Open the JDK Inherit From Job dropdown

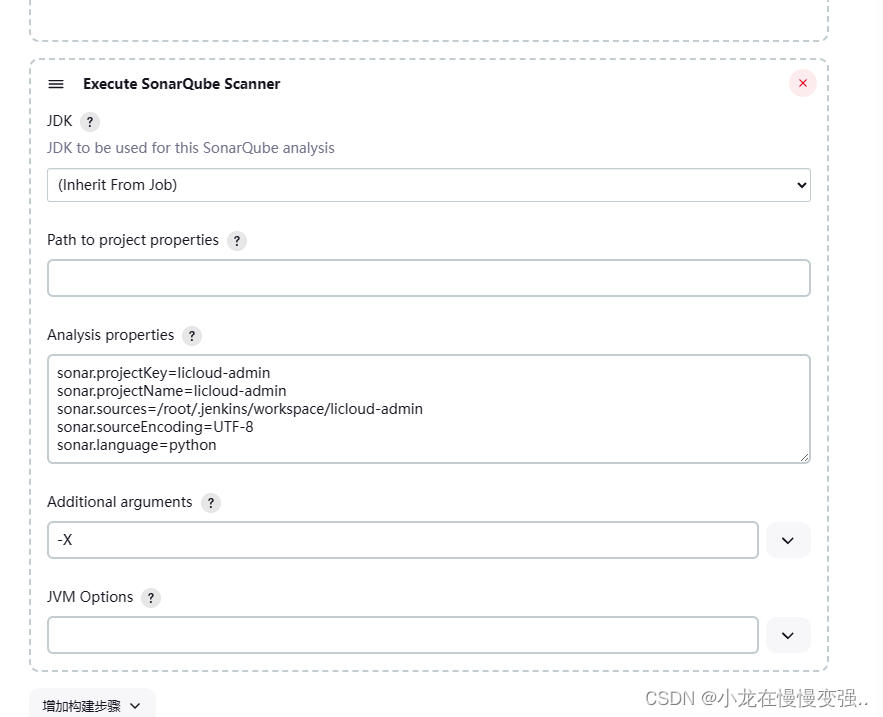point(429,185)
